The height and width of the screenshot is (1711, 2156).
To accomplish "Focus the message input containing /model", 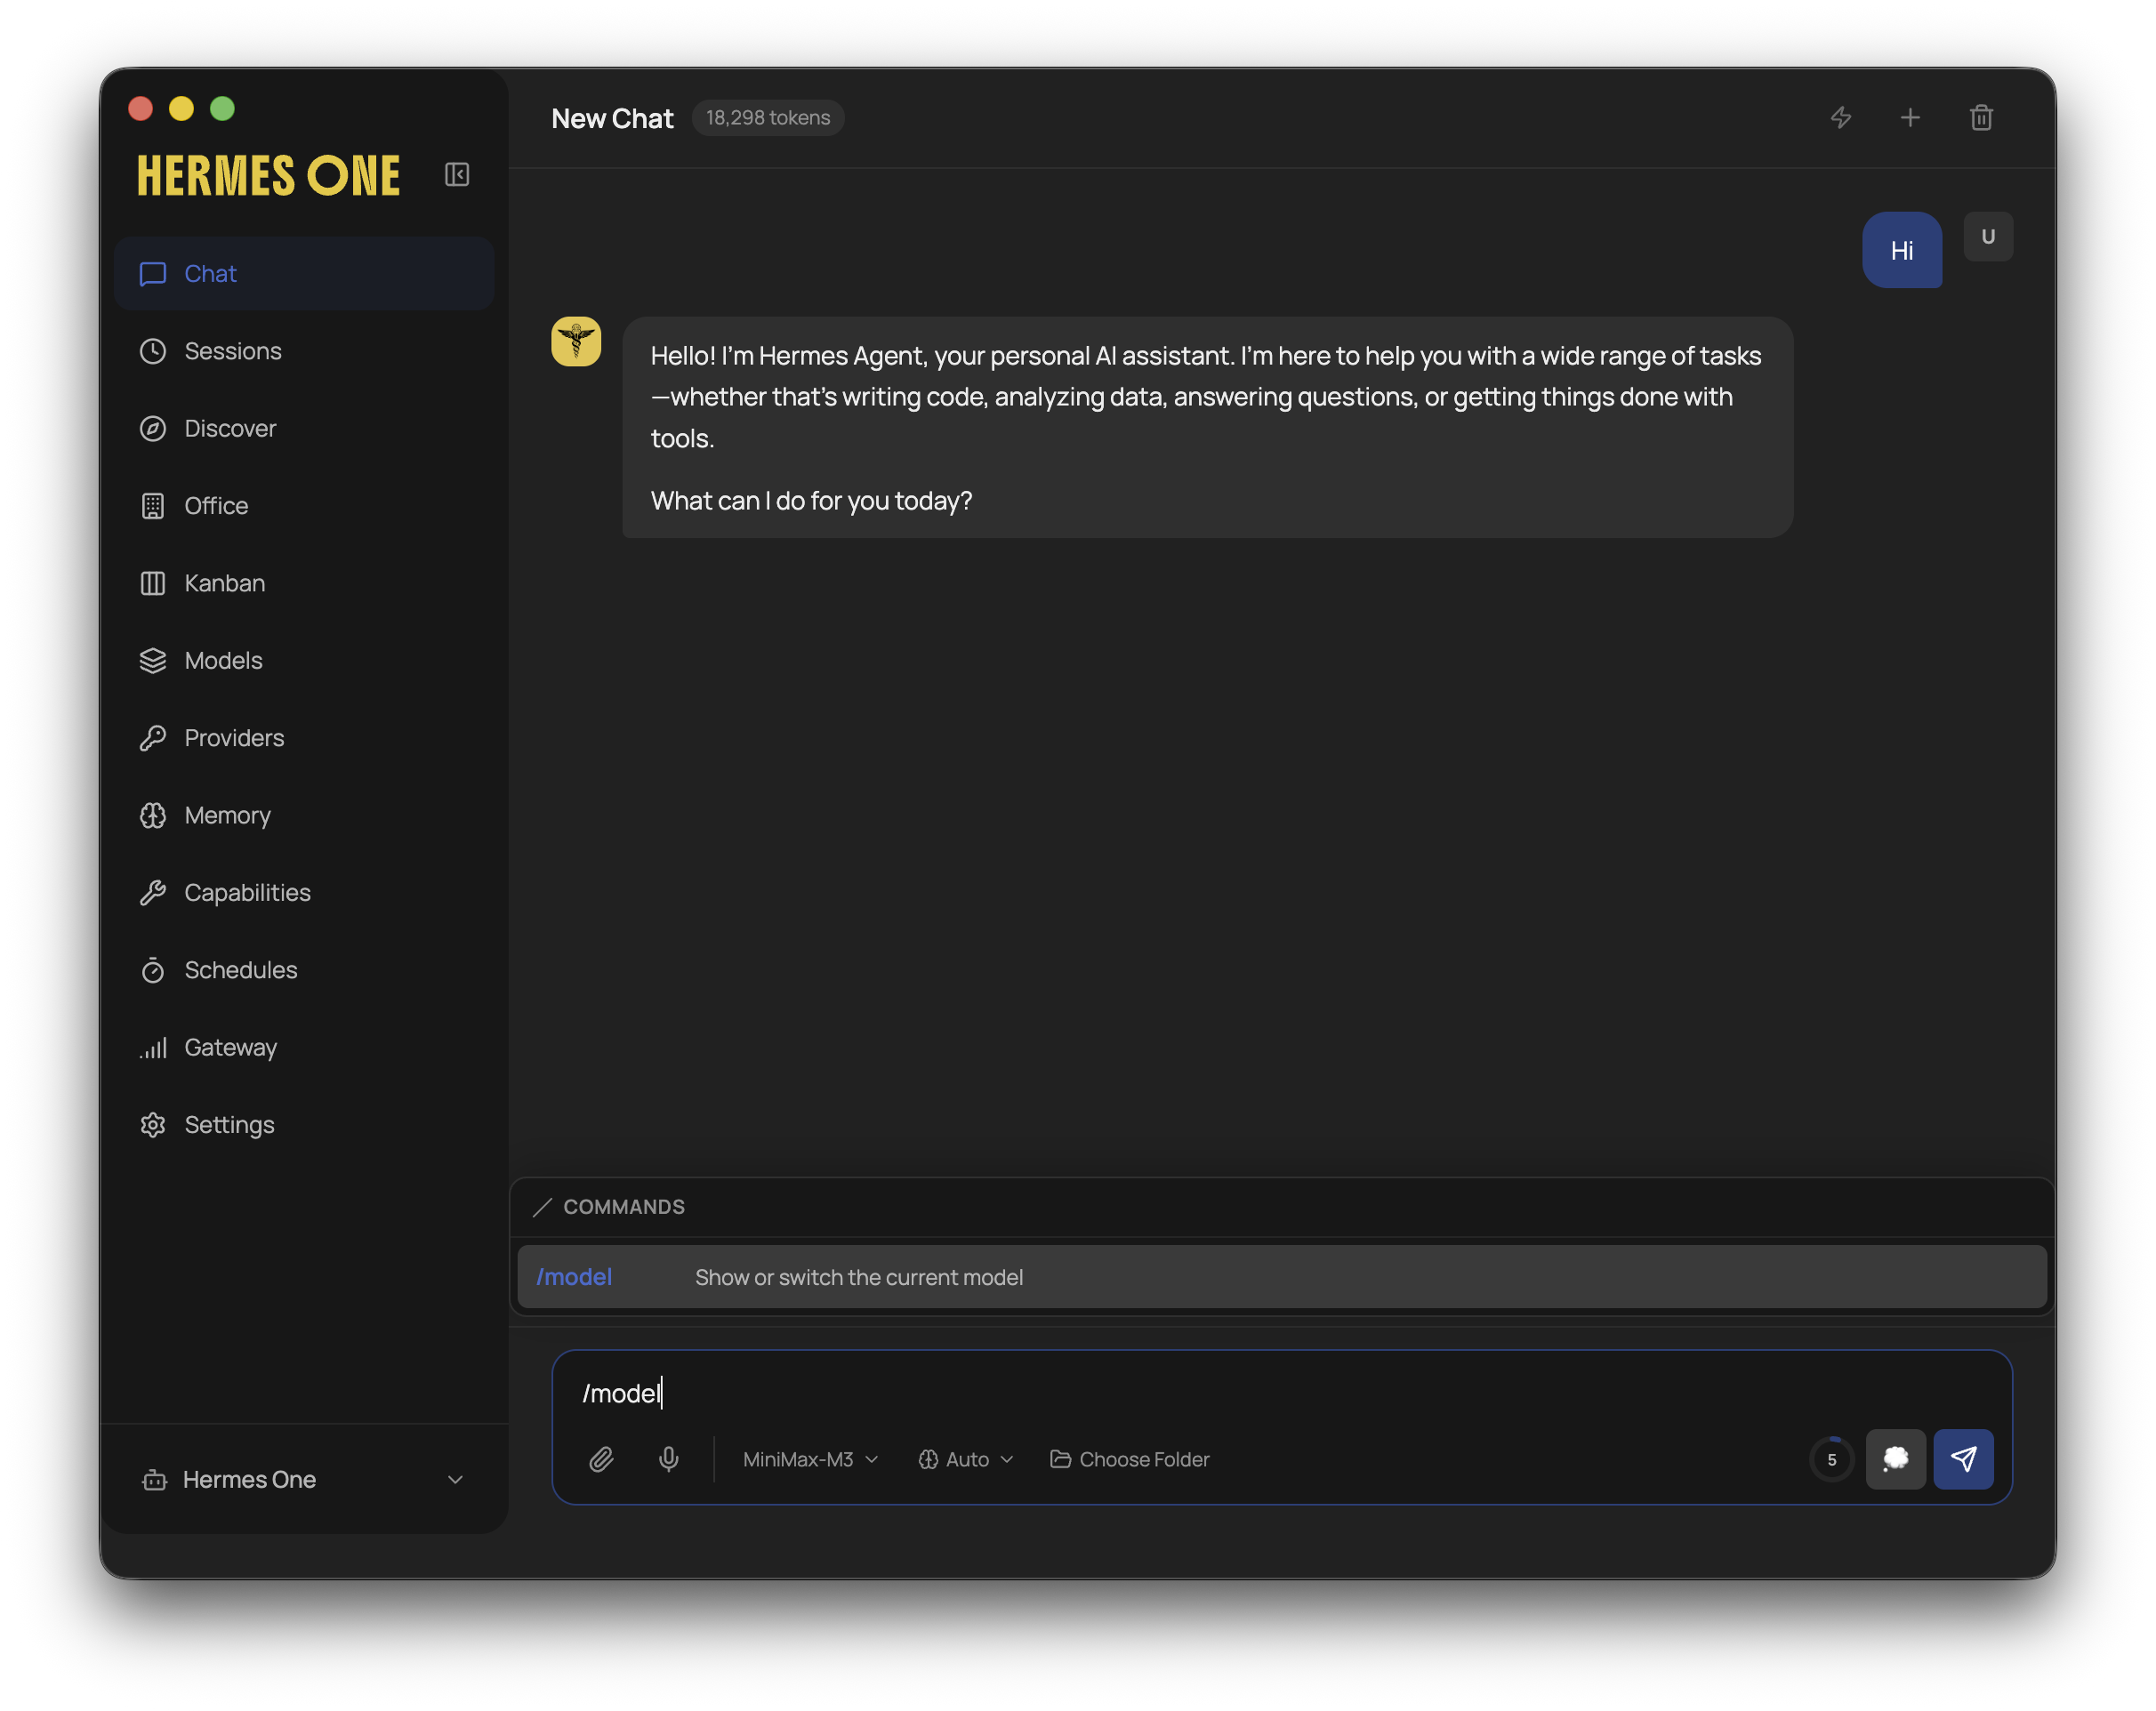I will pos(1281,1393).
